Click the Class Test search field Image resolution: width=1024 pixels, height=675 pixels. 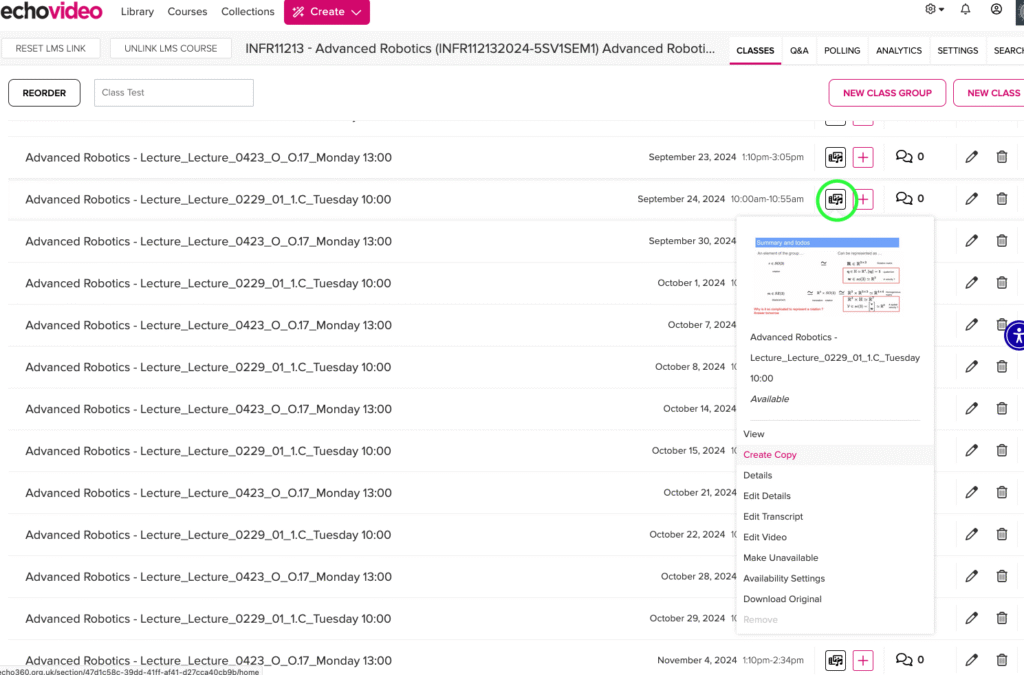[x=173, y=92]
